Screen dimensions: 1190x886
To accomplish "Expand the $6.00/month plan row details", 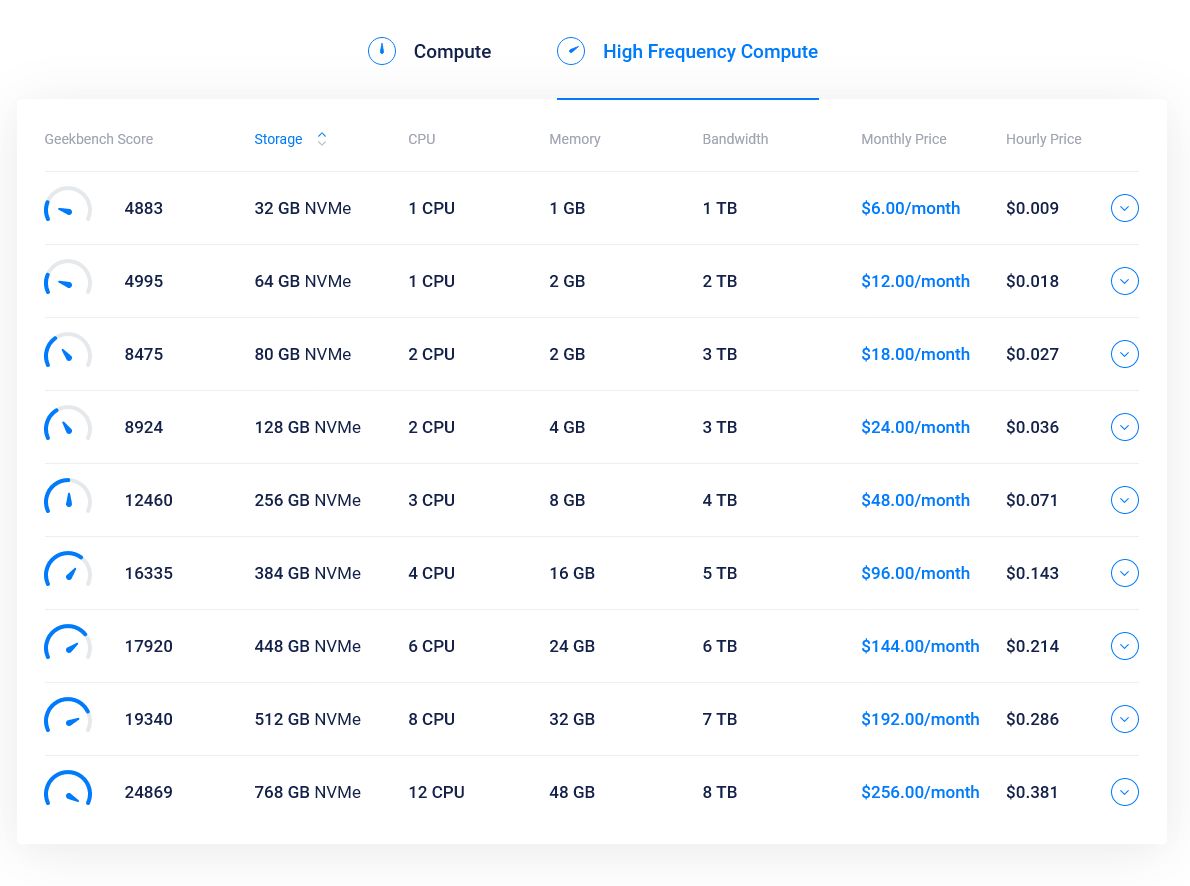I will [x=1125, y=208].
